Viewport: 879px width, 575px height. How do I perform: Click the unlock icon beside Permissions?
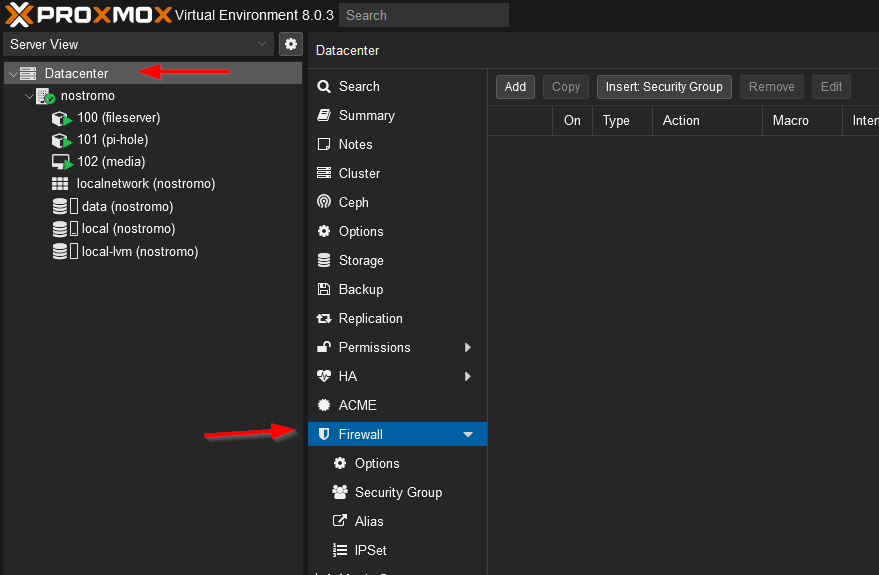click(x=324, y=347)
